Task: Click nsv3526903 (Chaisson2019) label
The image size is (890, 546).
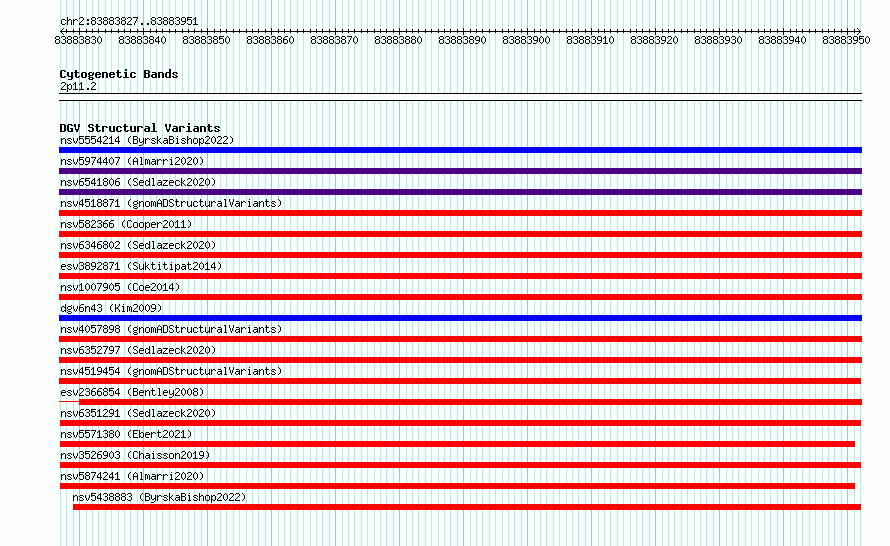Action: point(135,455)
